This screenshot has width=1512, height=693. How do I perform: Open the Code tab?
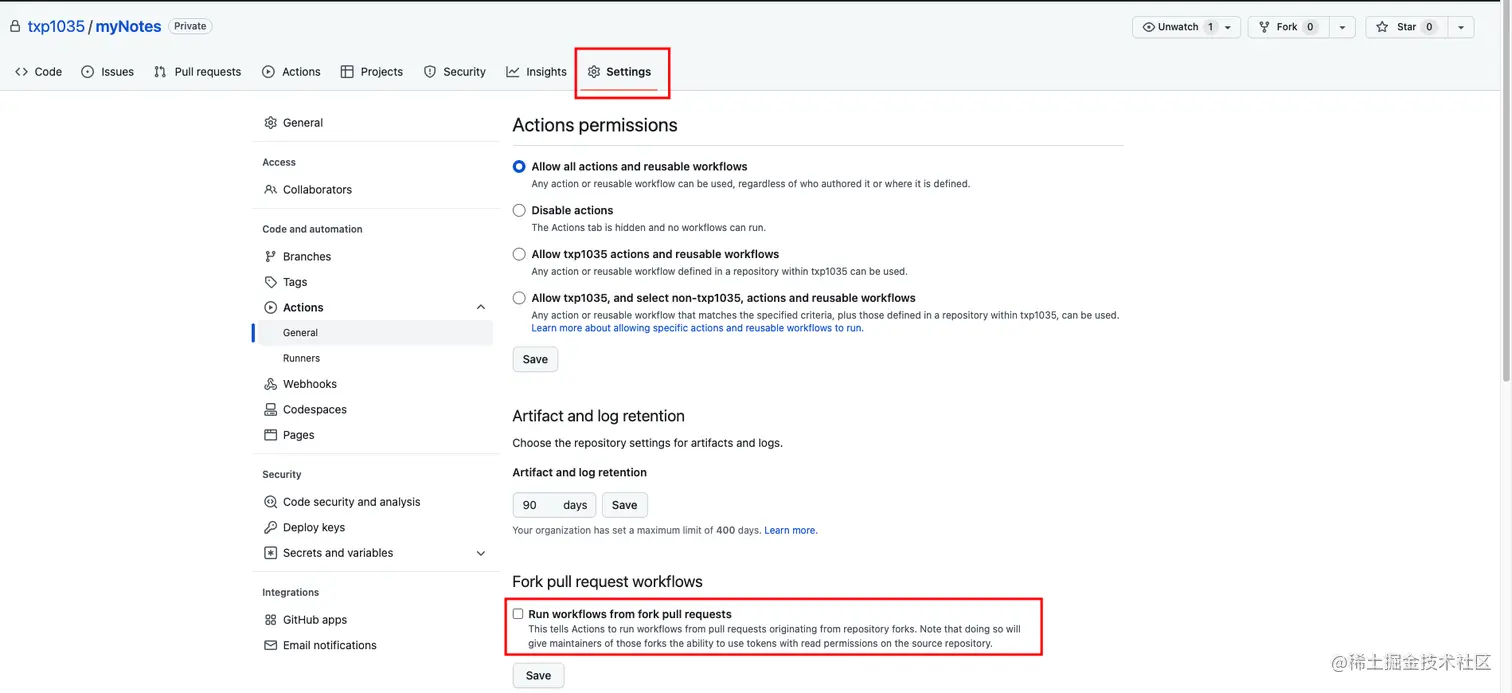point(38,72)
